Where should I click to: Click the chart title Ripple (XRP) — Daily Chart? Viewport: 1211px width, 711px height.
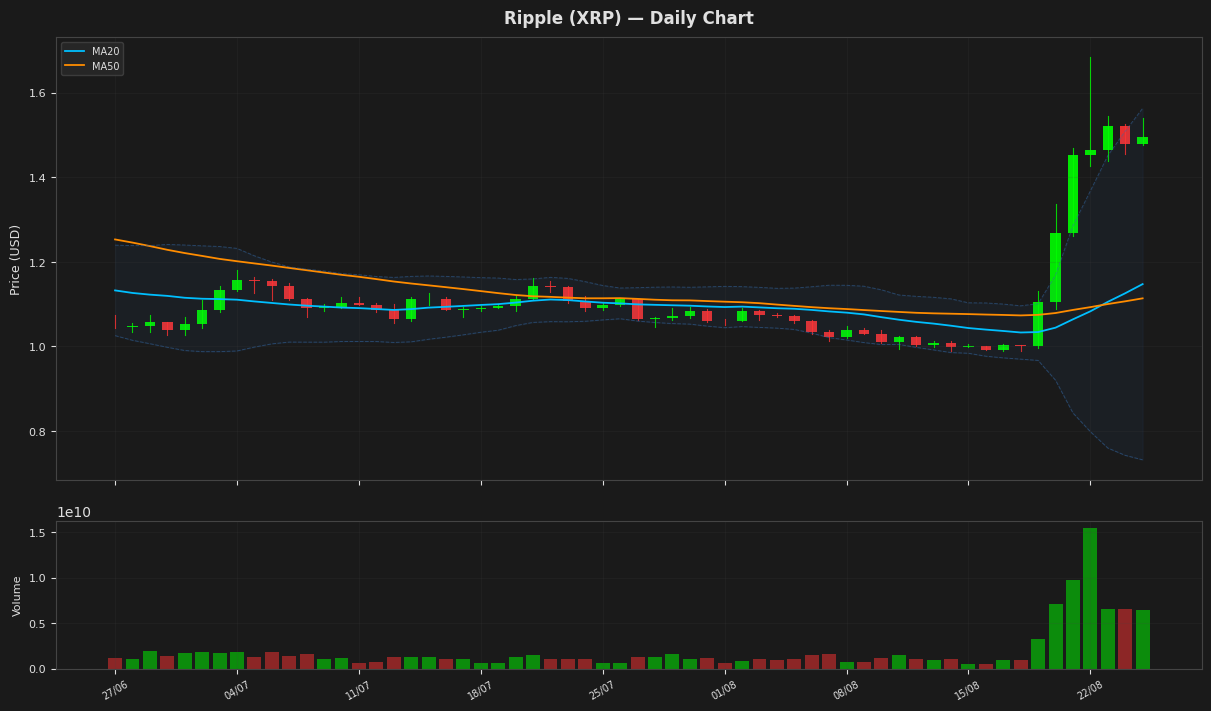click(x=628, y=18)
